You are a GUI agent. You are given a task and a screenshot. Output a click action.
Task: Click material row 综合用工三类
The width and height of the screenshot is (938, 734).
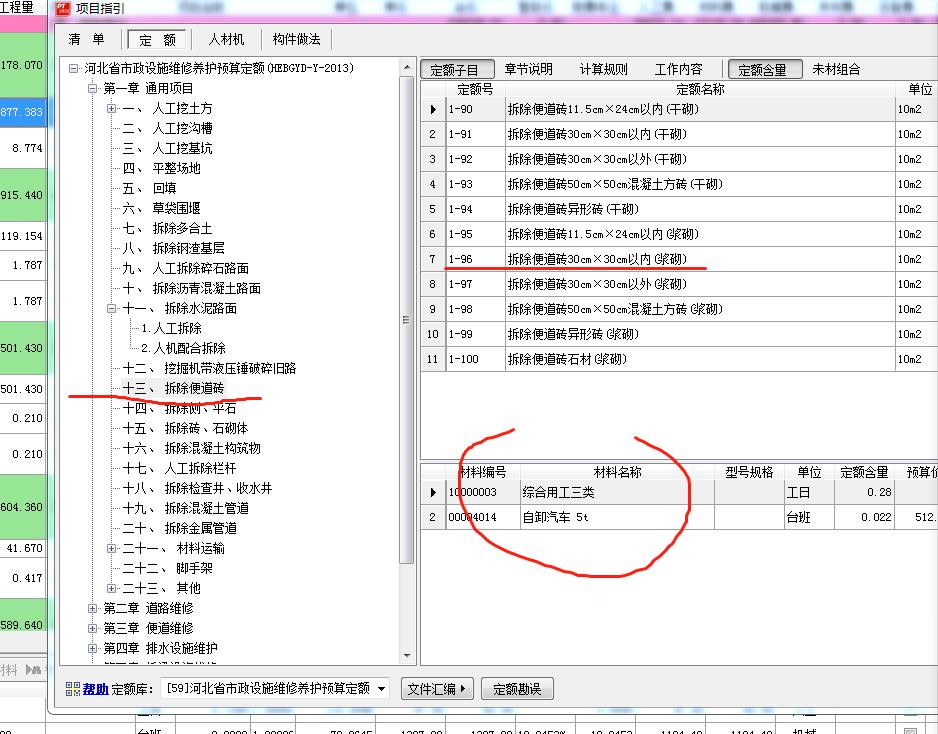pyautogui.click(x=679, y=492)
